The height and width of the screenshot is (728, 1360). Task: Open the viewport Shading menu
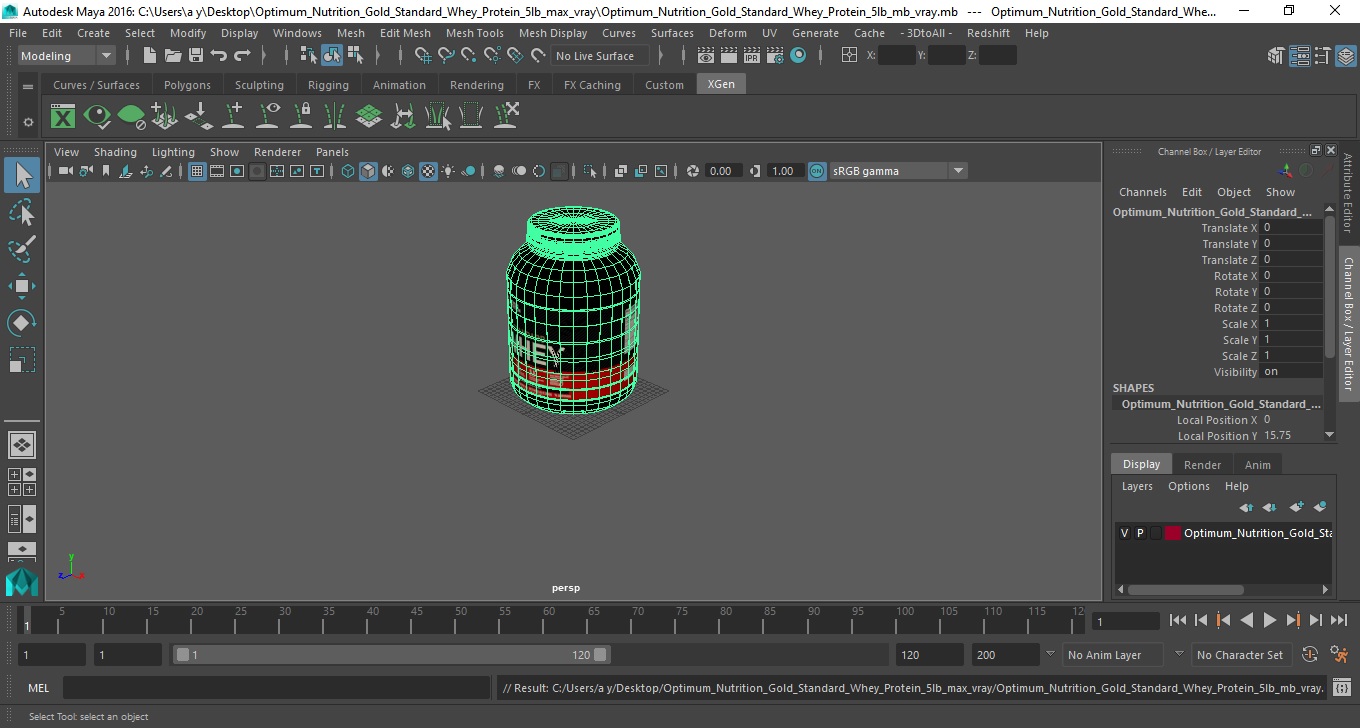click(115, 152)
